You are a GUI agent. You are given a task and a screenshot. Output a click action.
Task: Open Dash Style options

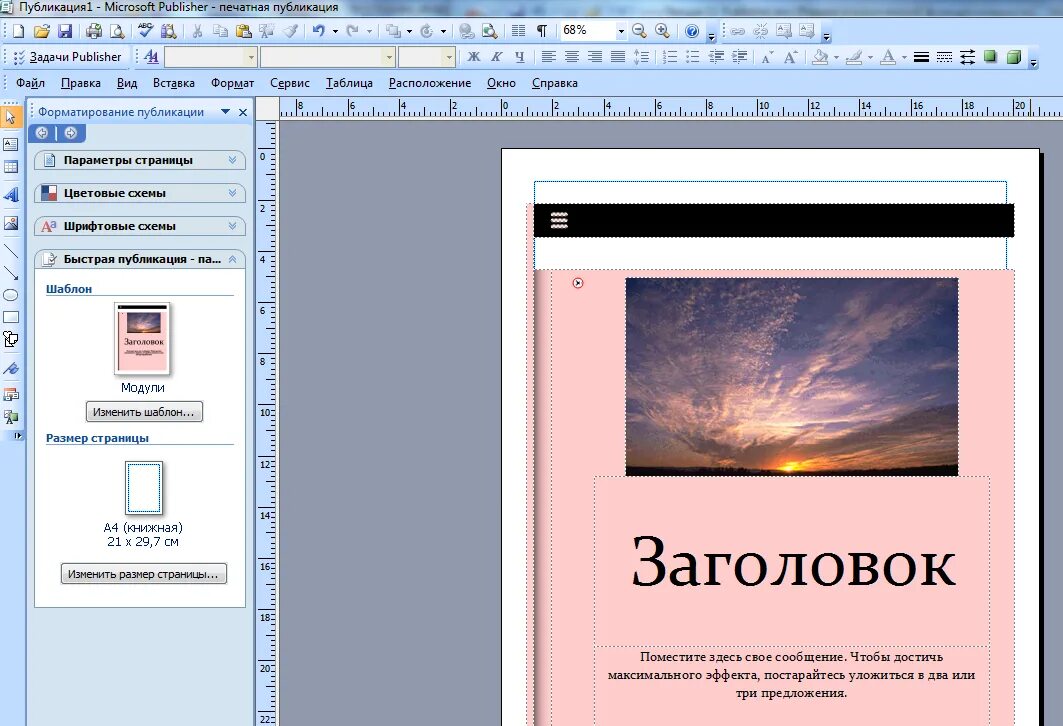pos(944,57)
